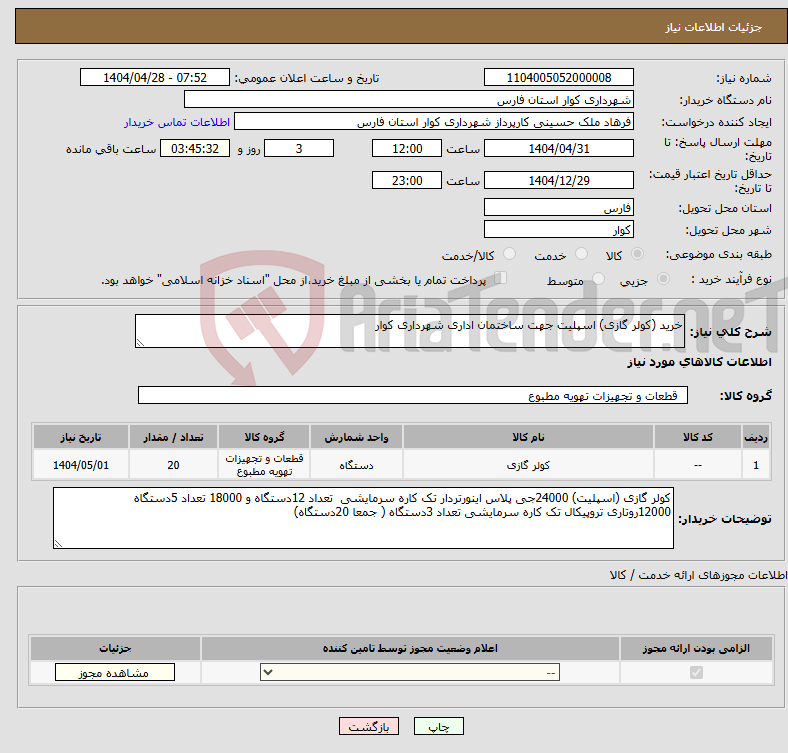Open the supplier license status dropdown
The height and width of the screenshot is (753, 788).
[410, 673]
